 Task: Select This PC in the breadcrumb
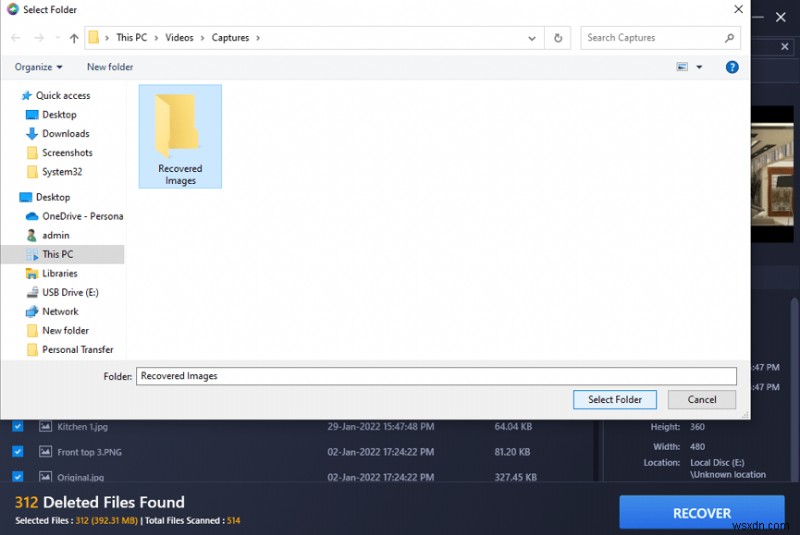coord(132,38)
